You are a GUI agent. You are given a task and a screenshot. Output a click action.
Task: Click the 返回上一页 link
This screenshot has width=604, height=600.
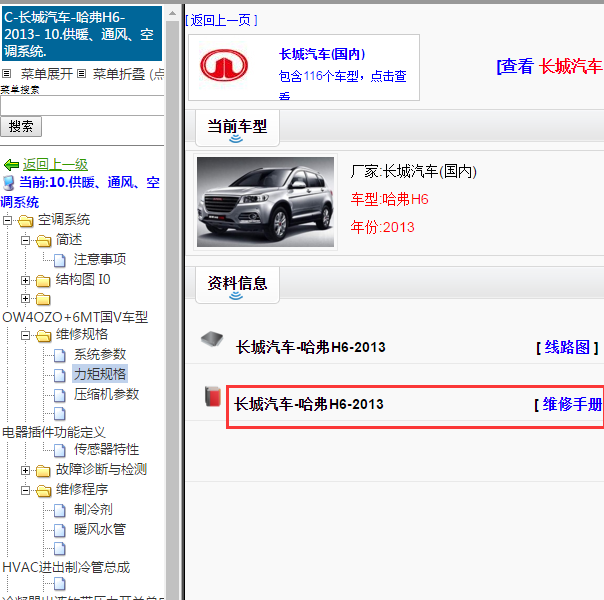(221, 20)
